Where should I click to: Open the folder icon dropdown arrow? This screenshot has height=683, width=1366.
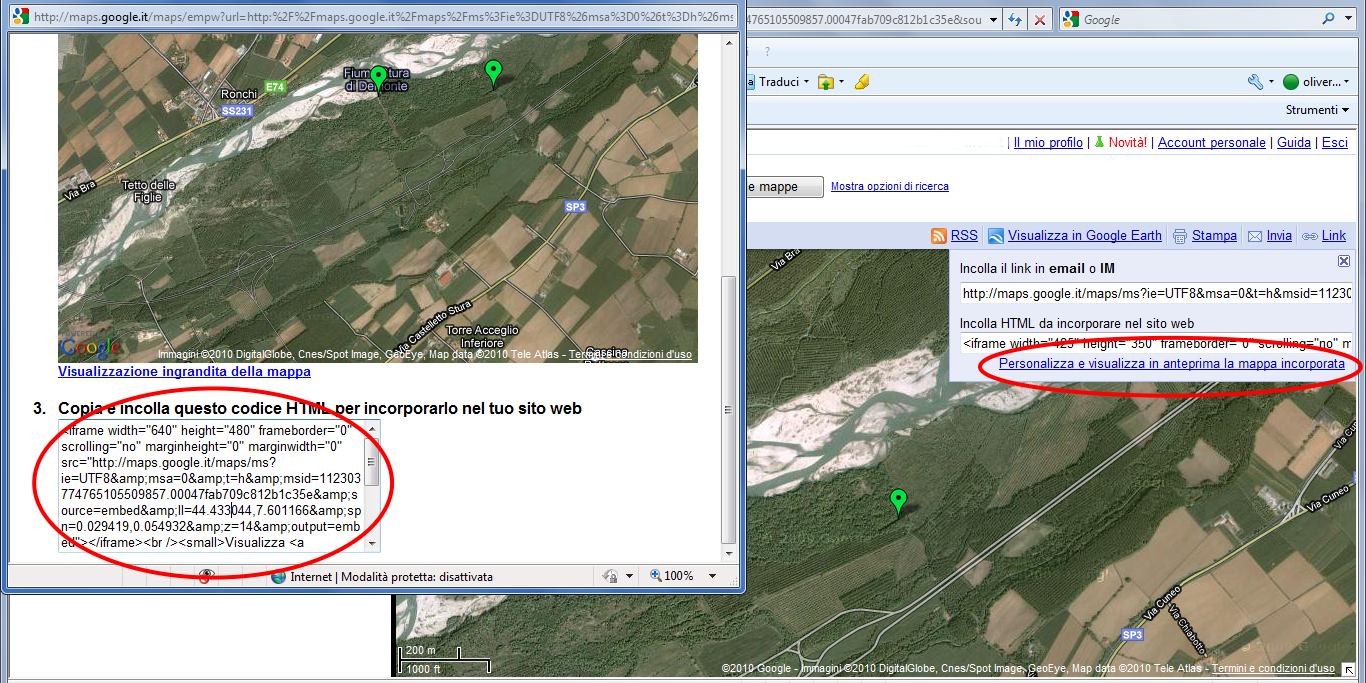click(841, 82)
